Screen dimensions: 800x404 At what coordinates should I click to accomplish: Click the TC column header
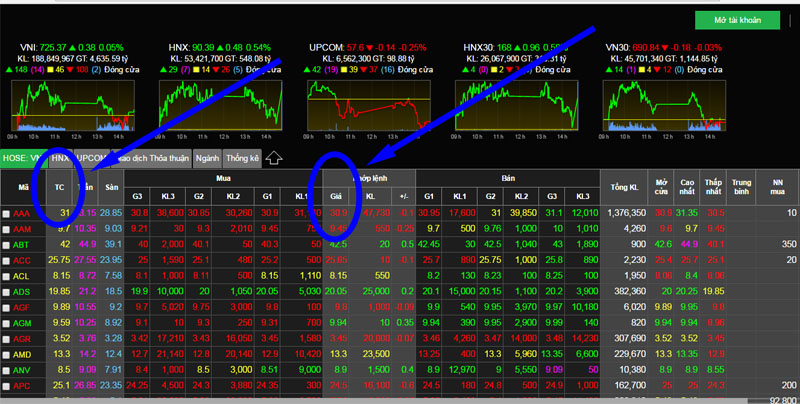(x=59, y=187)
